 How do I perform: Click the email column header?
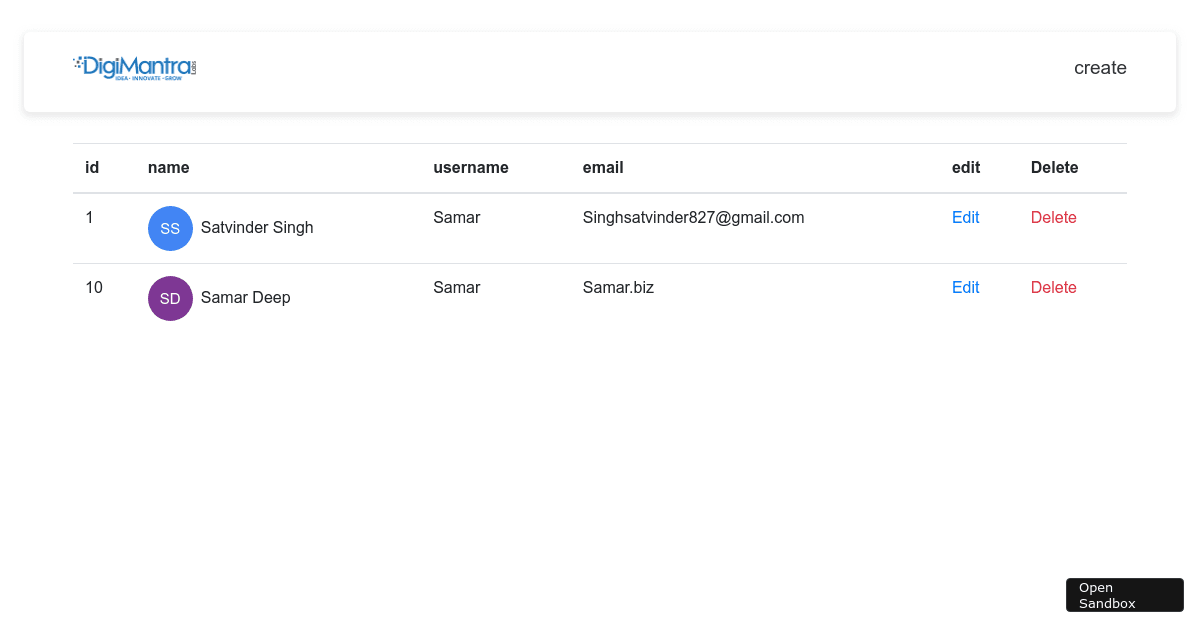click(603, 168)
